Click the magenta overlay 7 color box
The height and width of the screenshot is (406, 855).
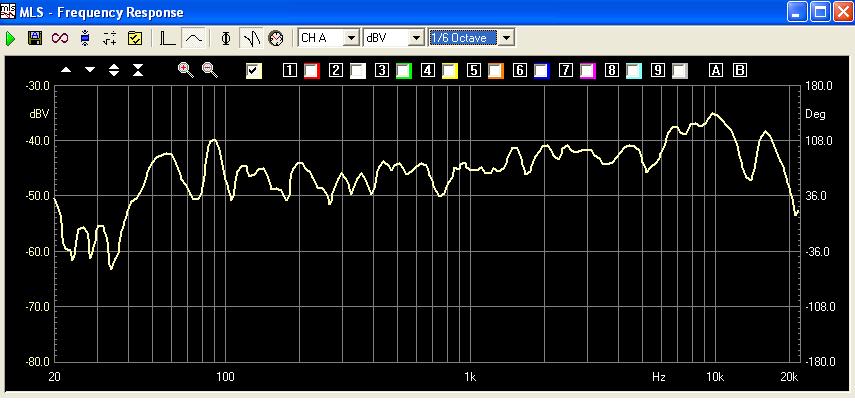(x=588, y=70)
